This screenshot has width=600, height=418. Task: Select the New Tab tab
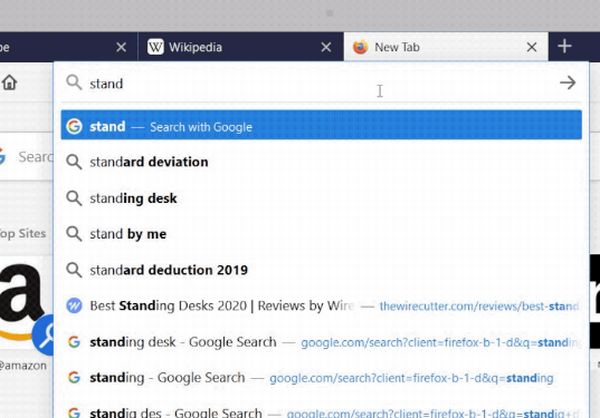[440, 47]
